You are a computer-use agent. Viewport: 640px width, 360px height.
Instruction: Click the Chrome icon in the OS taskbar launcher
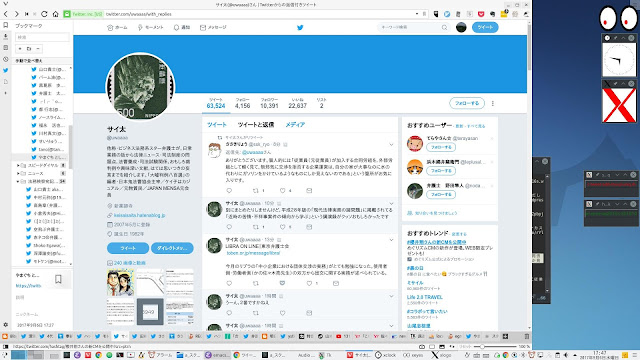tap(98, 355)
